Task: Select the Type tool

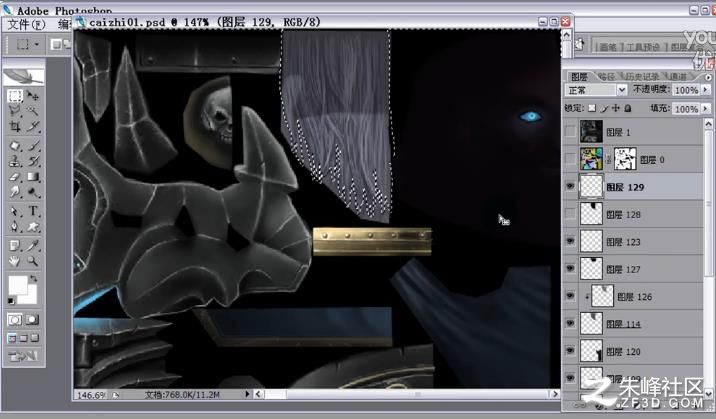Action: [32, 211]
